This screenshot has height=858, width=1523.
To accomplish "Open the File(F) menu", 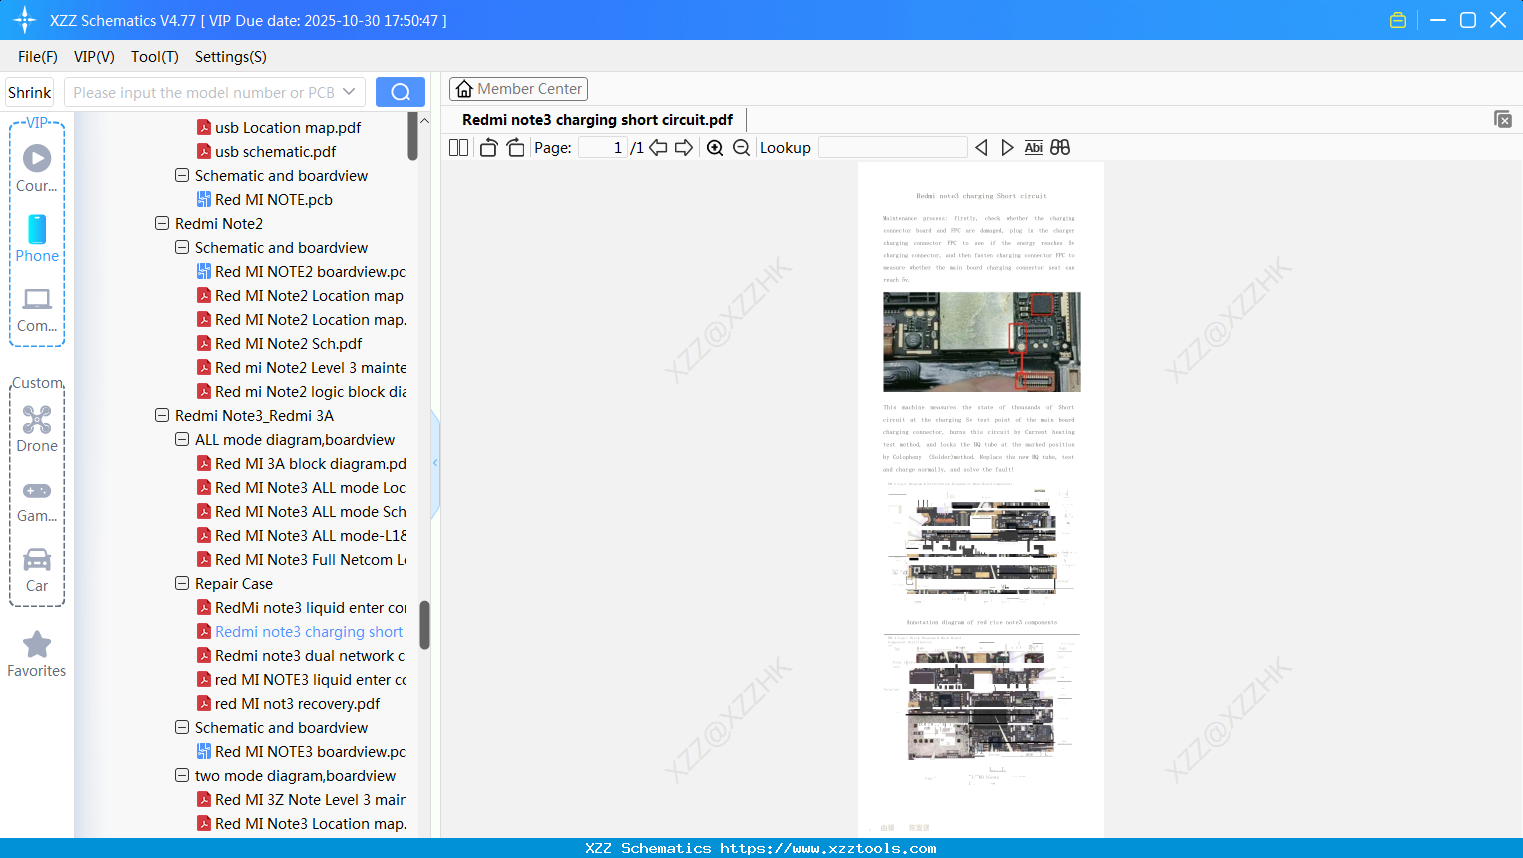I will (38, 57).
